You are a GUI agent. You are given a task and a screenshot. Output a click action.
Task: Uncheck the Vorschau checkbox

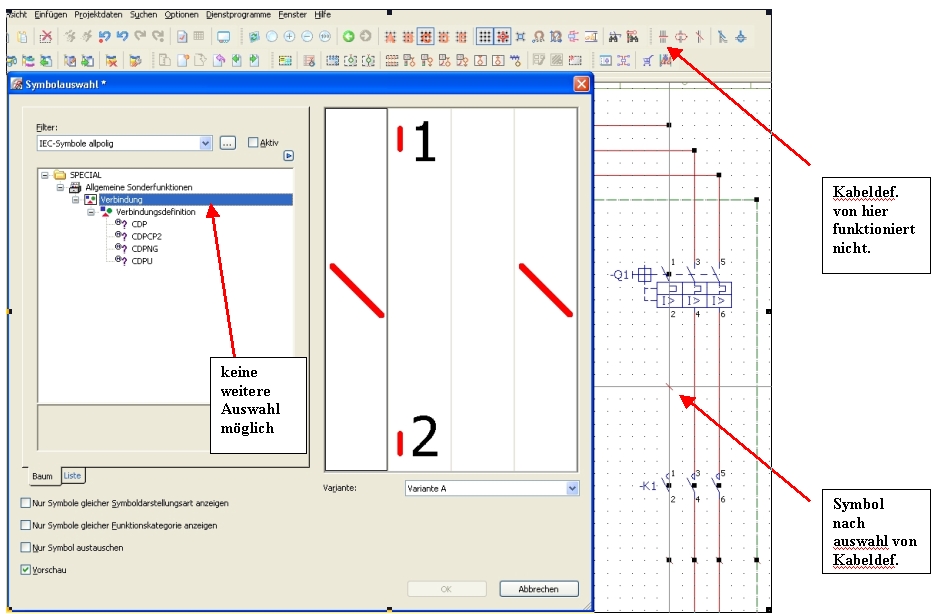pos(25,570)
